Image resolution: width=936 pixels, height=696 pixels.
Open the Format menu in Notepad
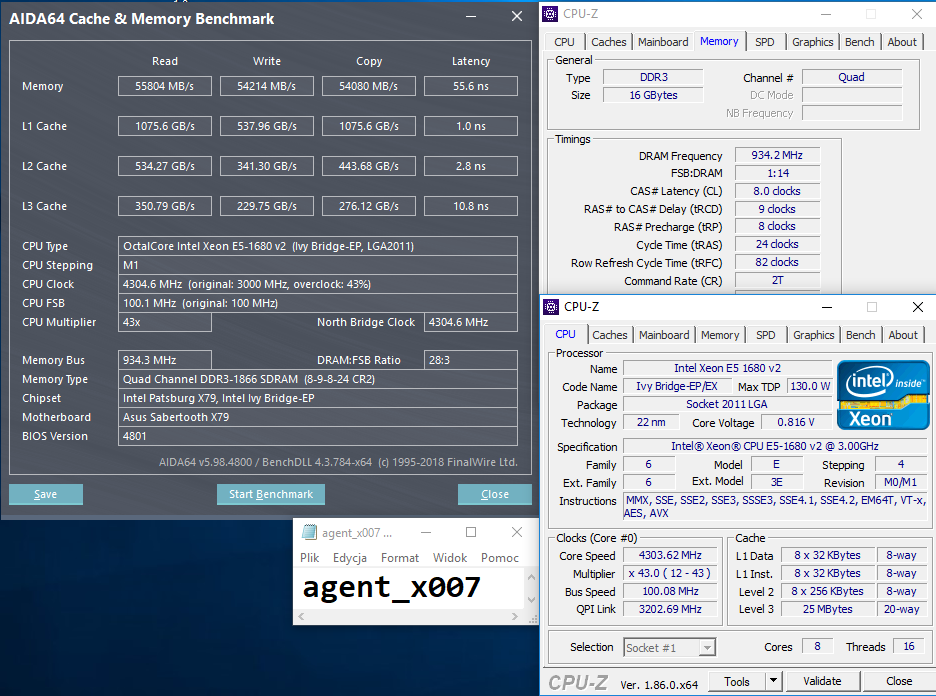point(399,558)
